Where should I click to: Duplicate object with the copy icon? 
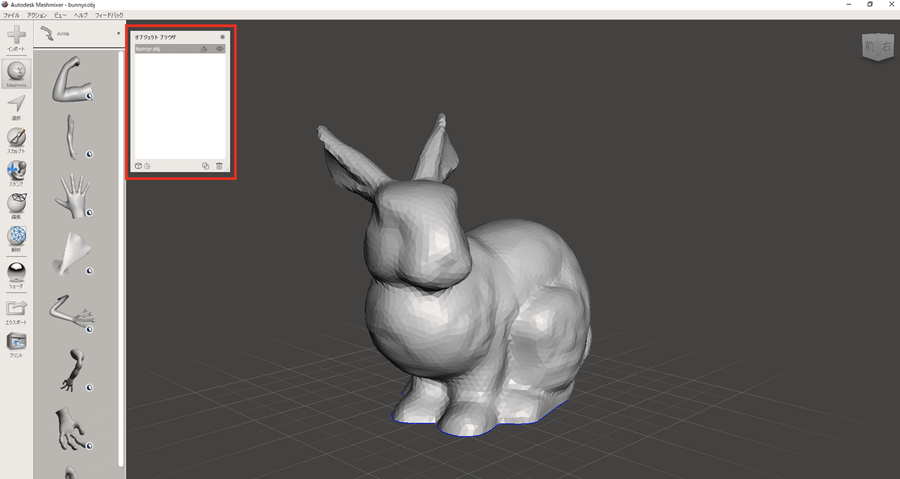(x=205, y=166)
